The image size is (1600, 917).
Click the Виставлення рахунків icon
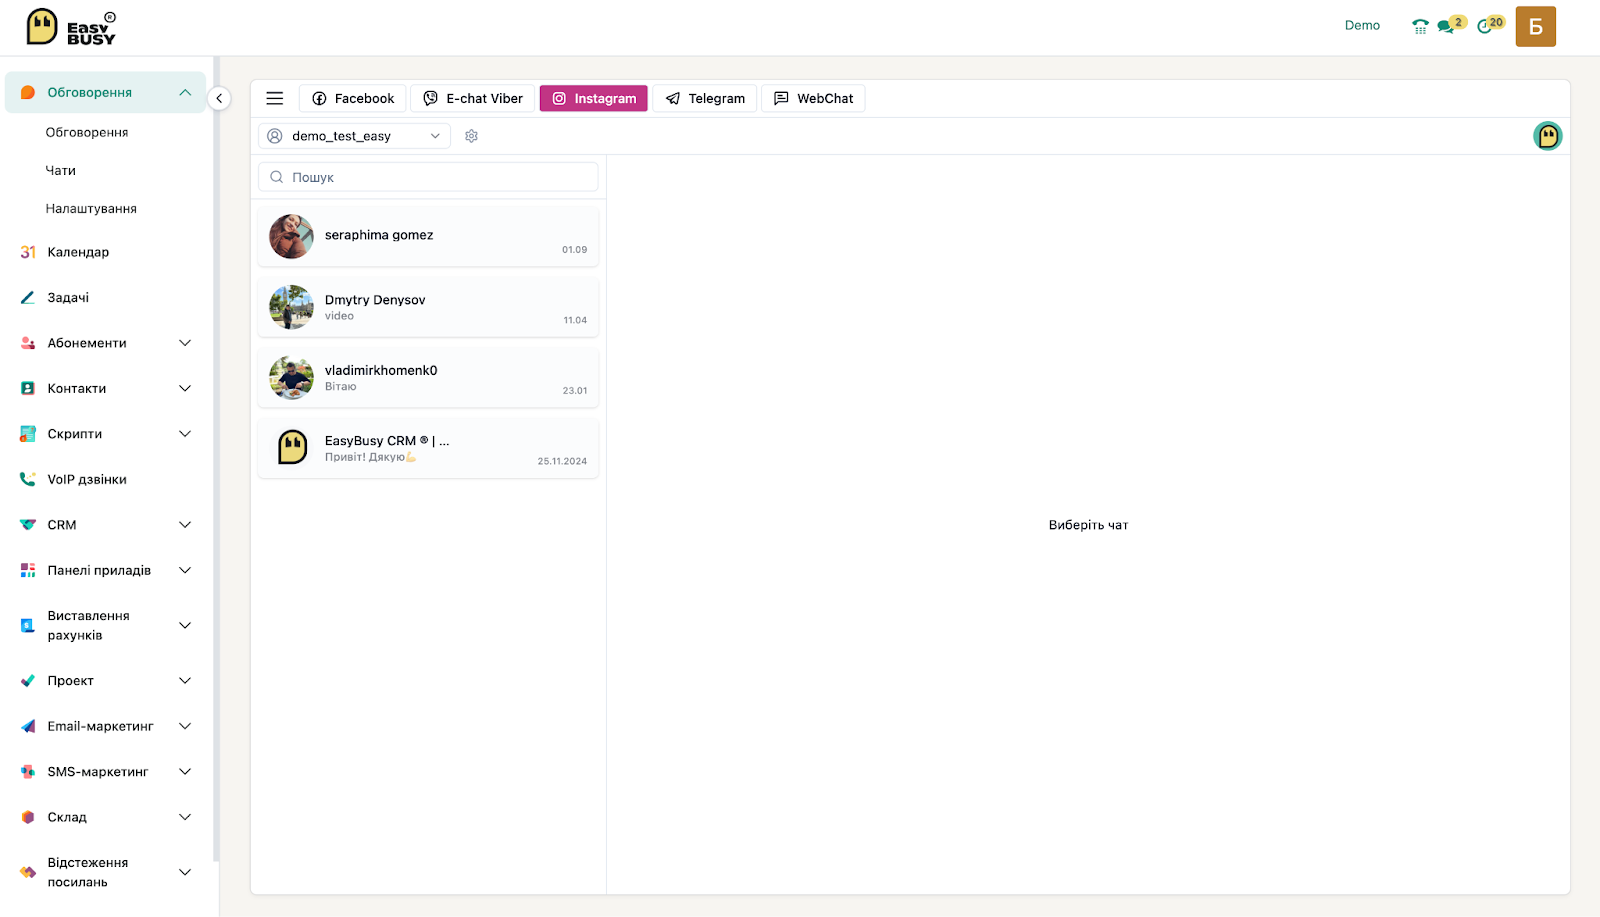pos(28,626)
